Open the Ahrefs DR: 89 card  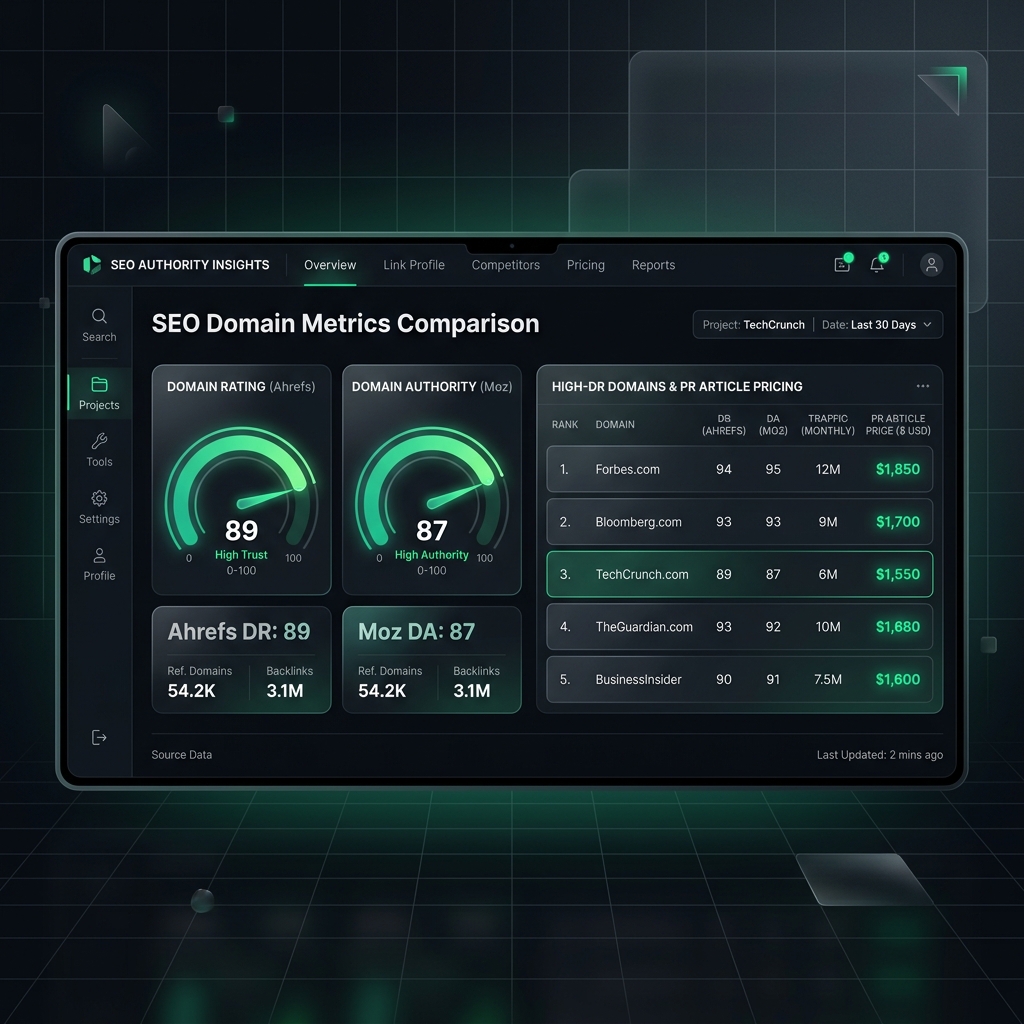point(241,660)
